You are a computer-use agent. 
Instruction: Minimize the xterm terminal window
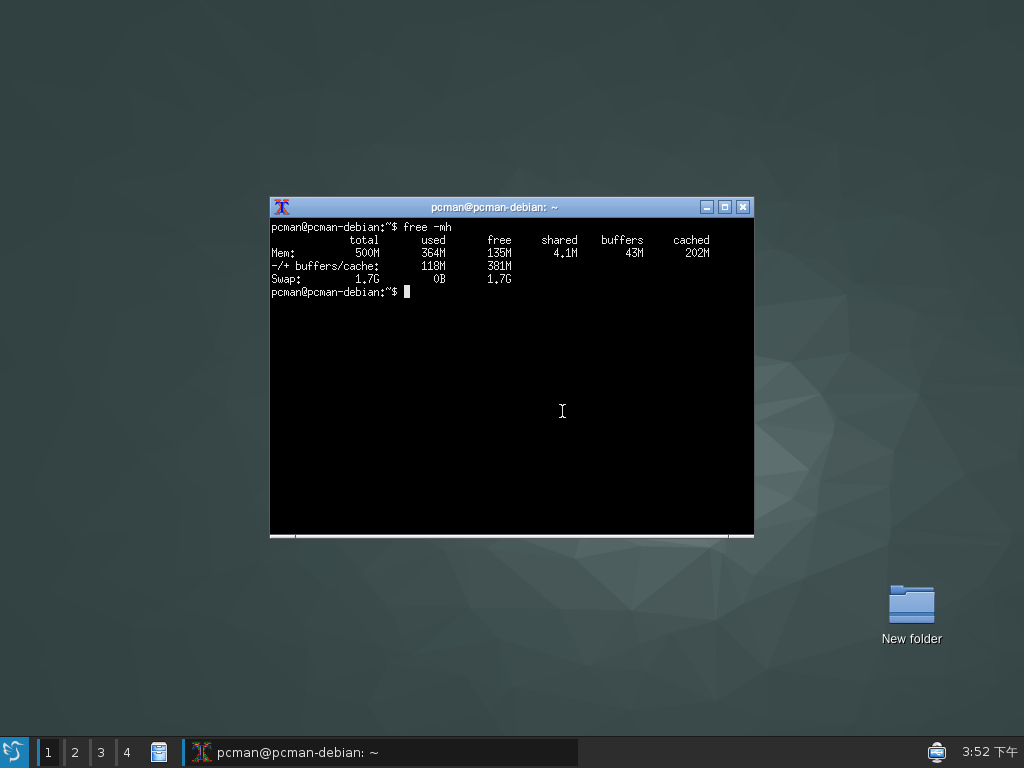[707, 207]
